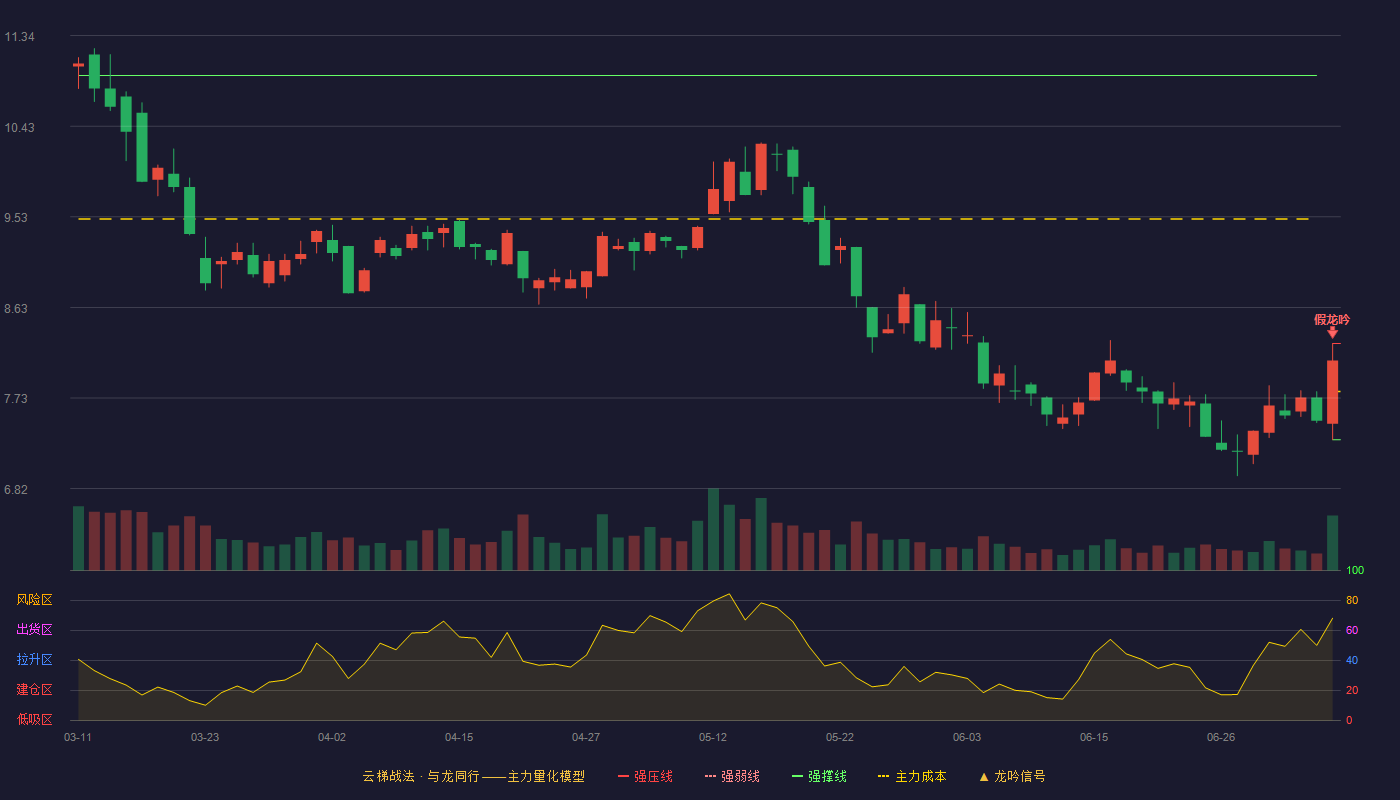Click the 10.43 price axis label
1400x800 pixels.
coord(20,128)
